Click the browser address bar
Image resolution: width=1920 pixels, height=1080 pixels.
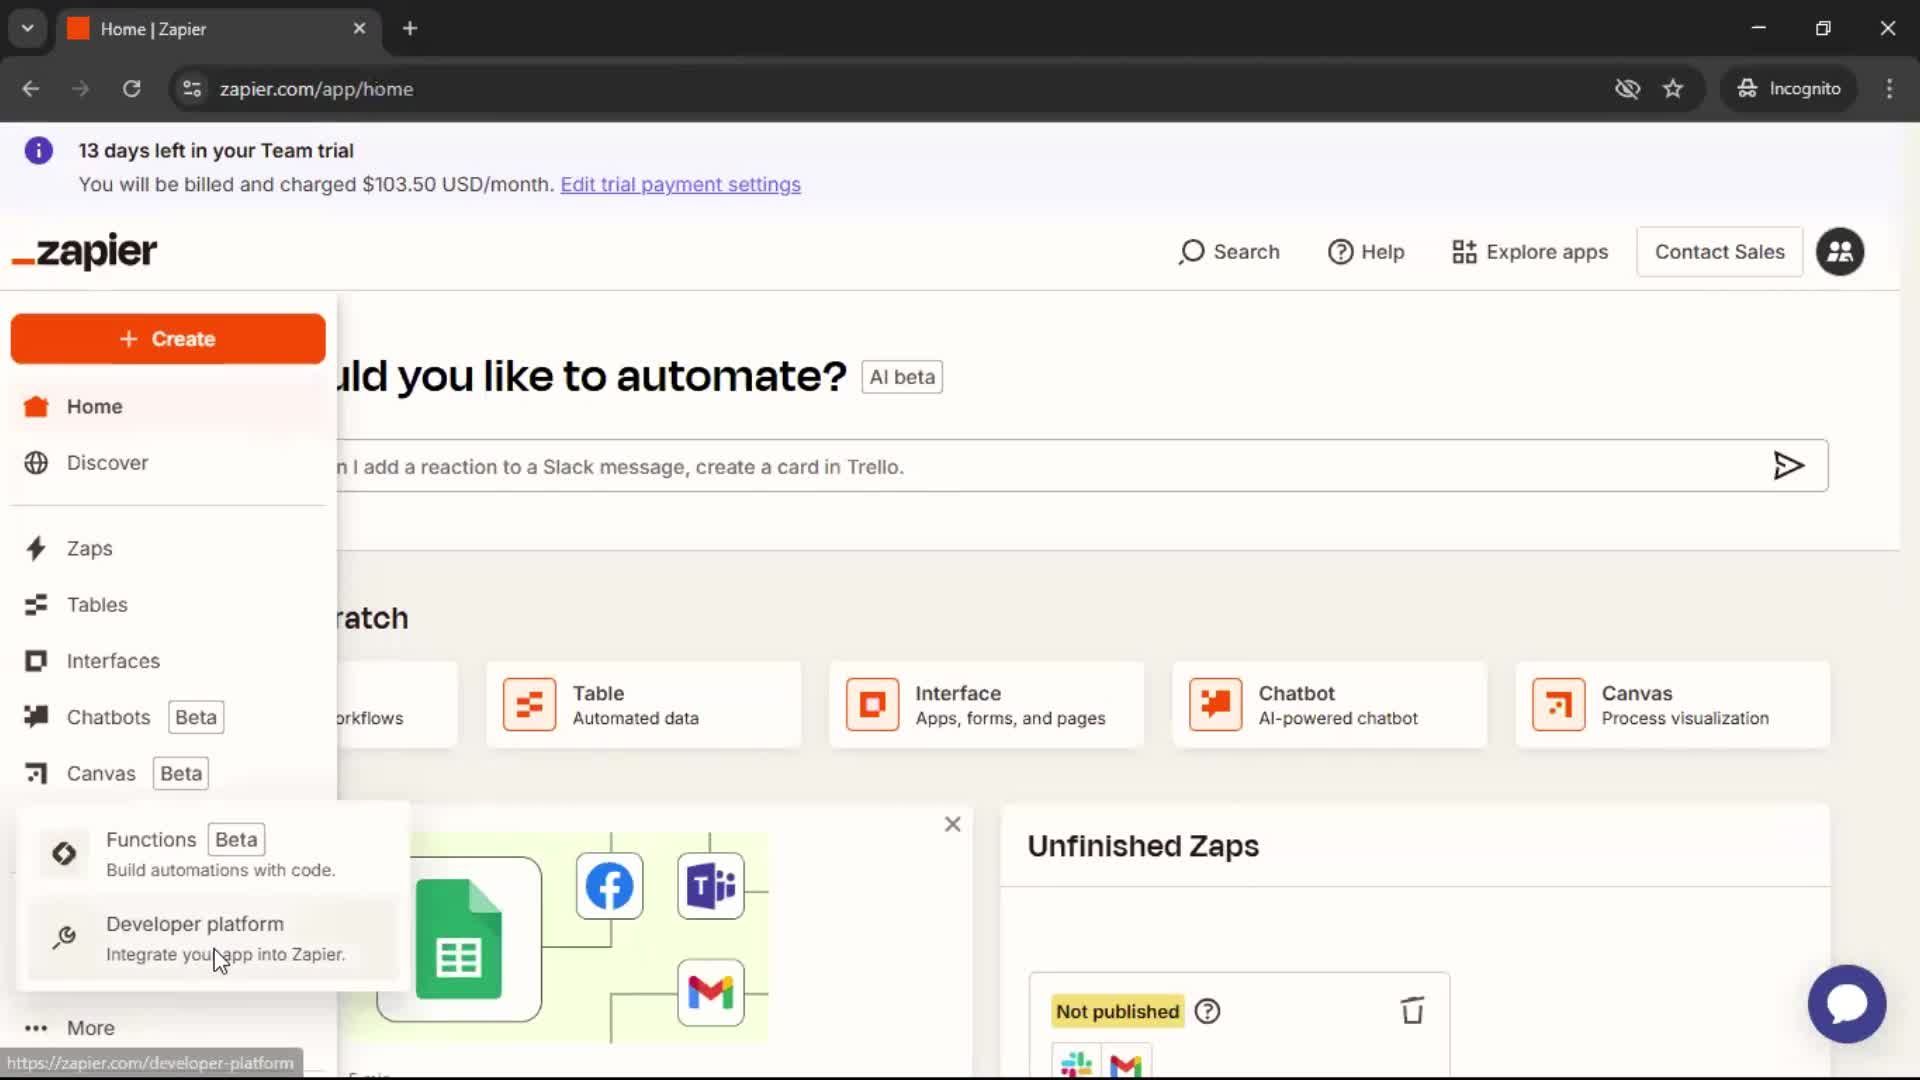900,89
